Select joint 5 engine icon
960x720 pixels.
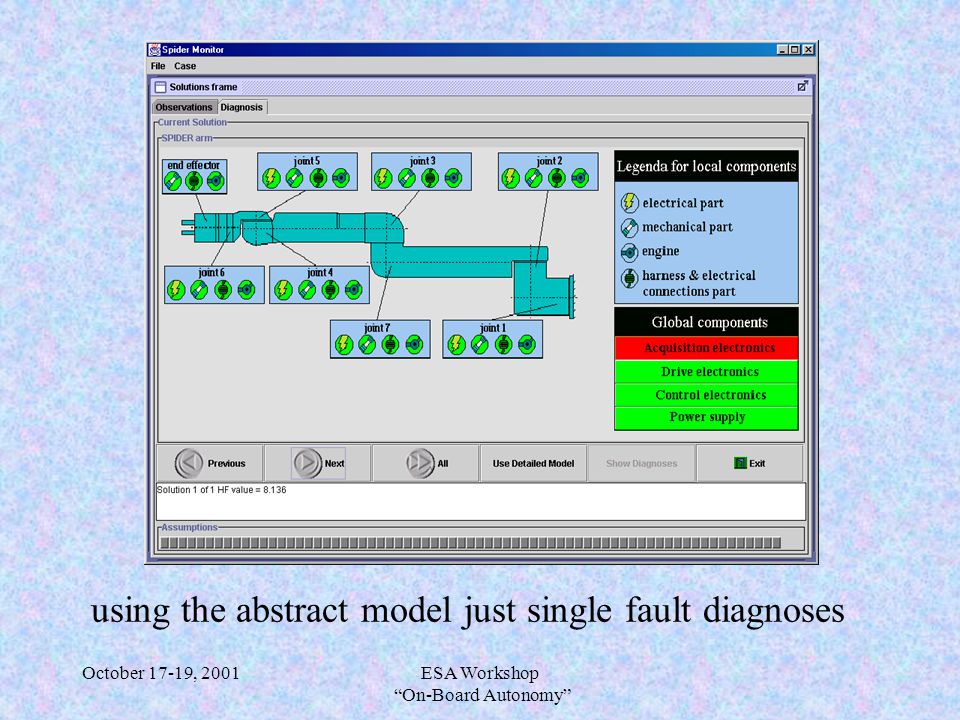click(341, 178)
